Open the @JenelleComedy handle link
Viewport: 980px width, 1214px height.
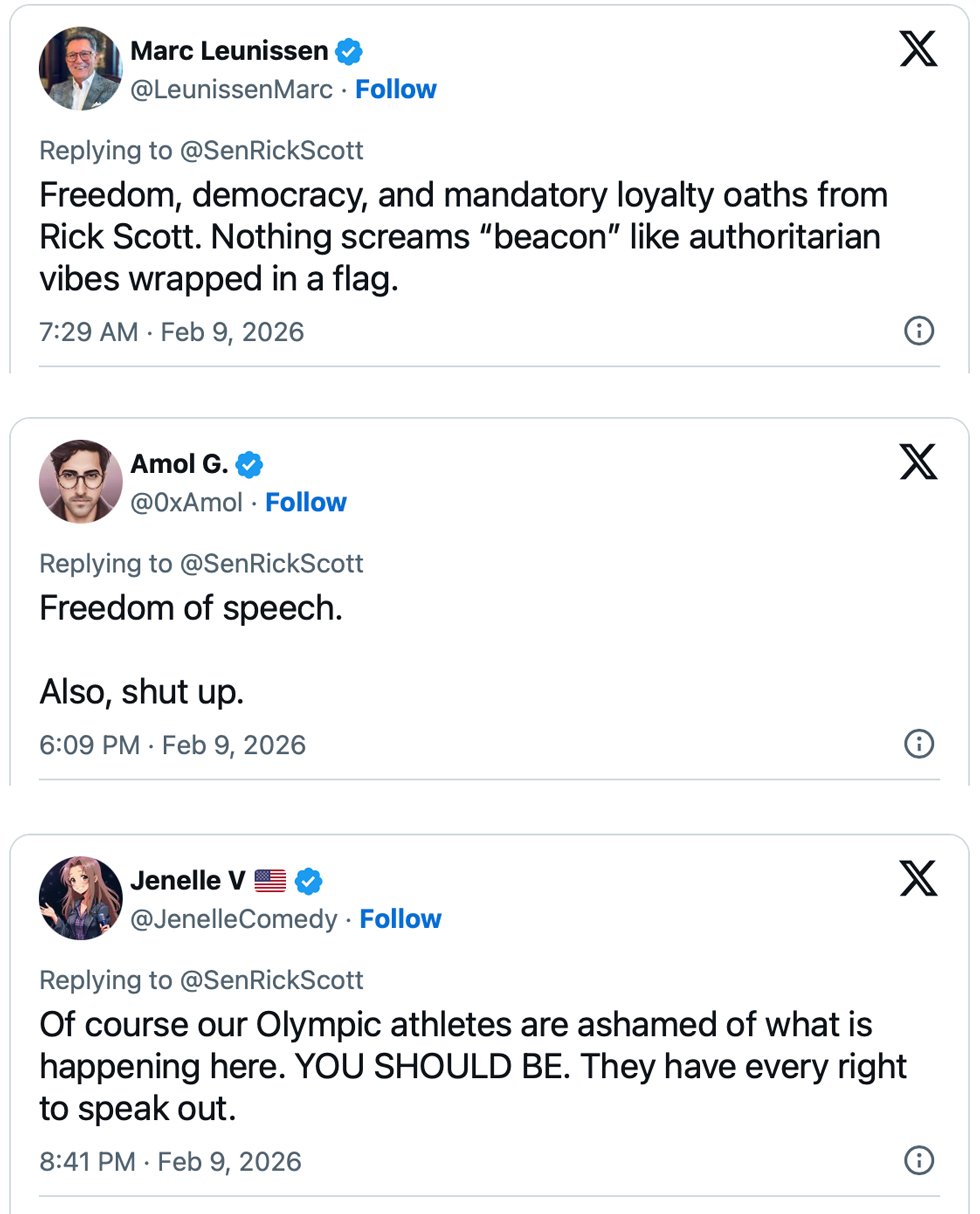coord(234,919)
